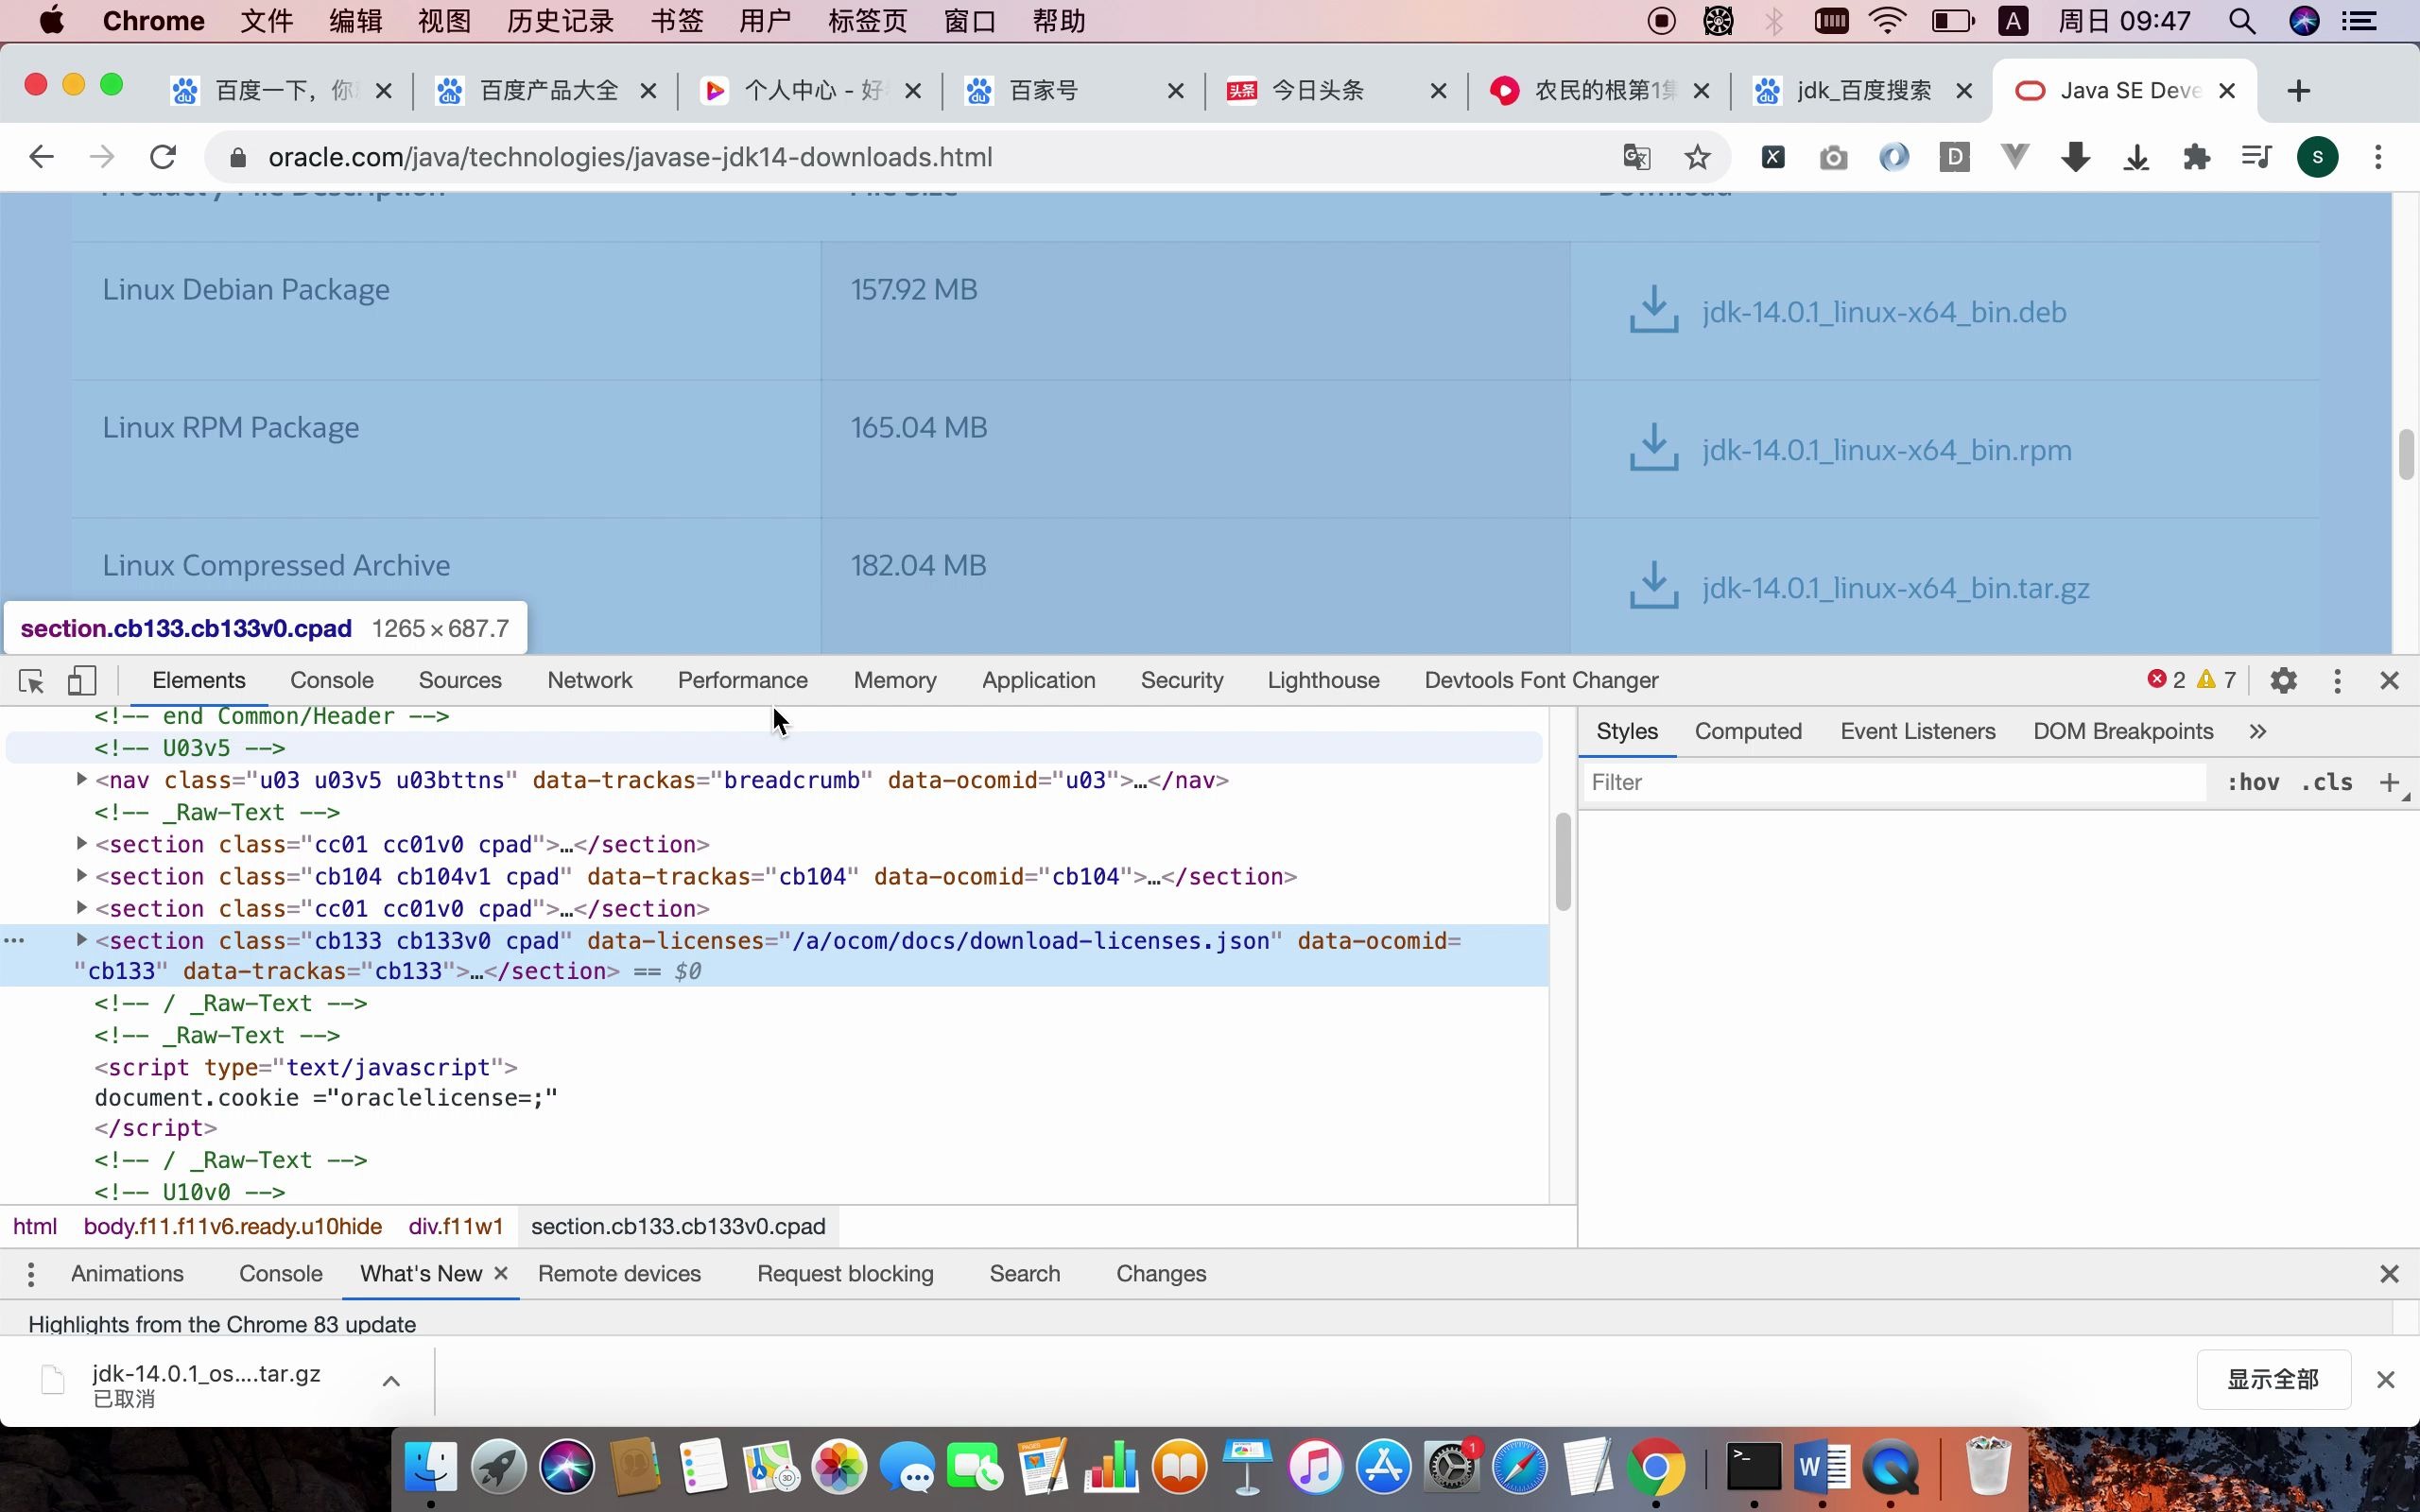Expand the nav u03 breadcrumb element

pos(82,779)
